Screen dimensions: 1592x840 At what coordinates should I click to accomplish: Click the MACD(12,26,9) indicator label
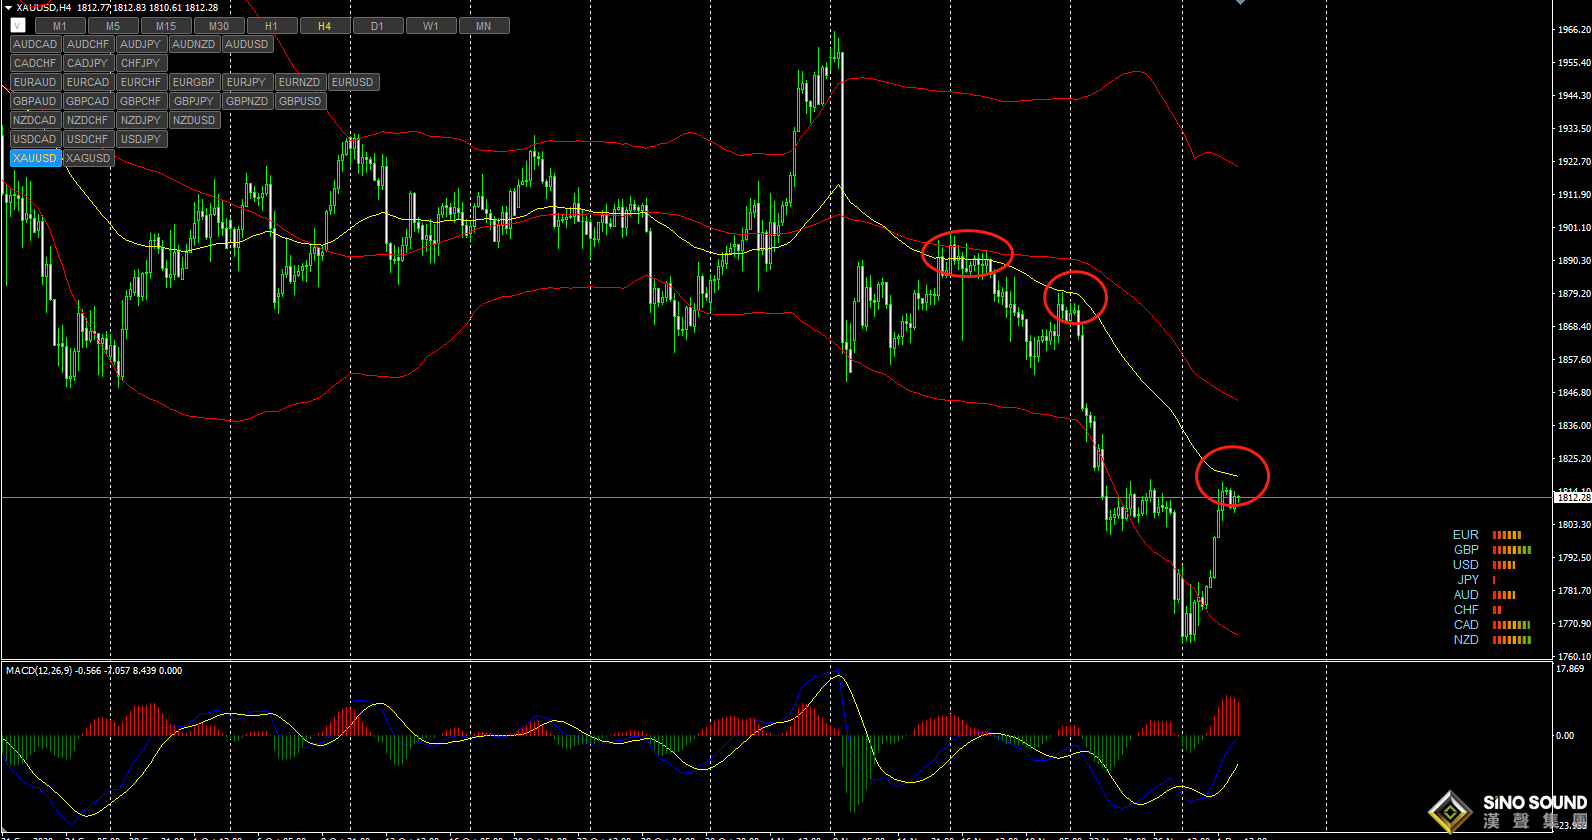[x=39, y=671]
